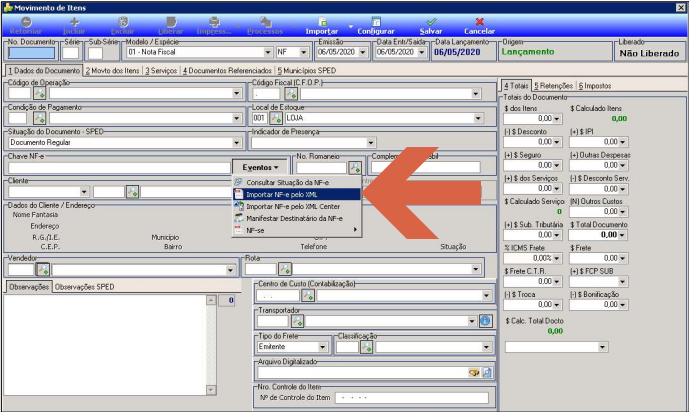Open the NF-se submenu
The height and width of the screenshot is (412, 689).
(x=297, y=230)
